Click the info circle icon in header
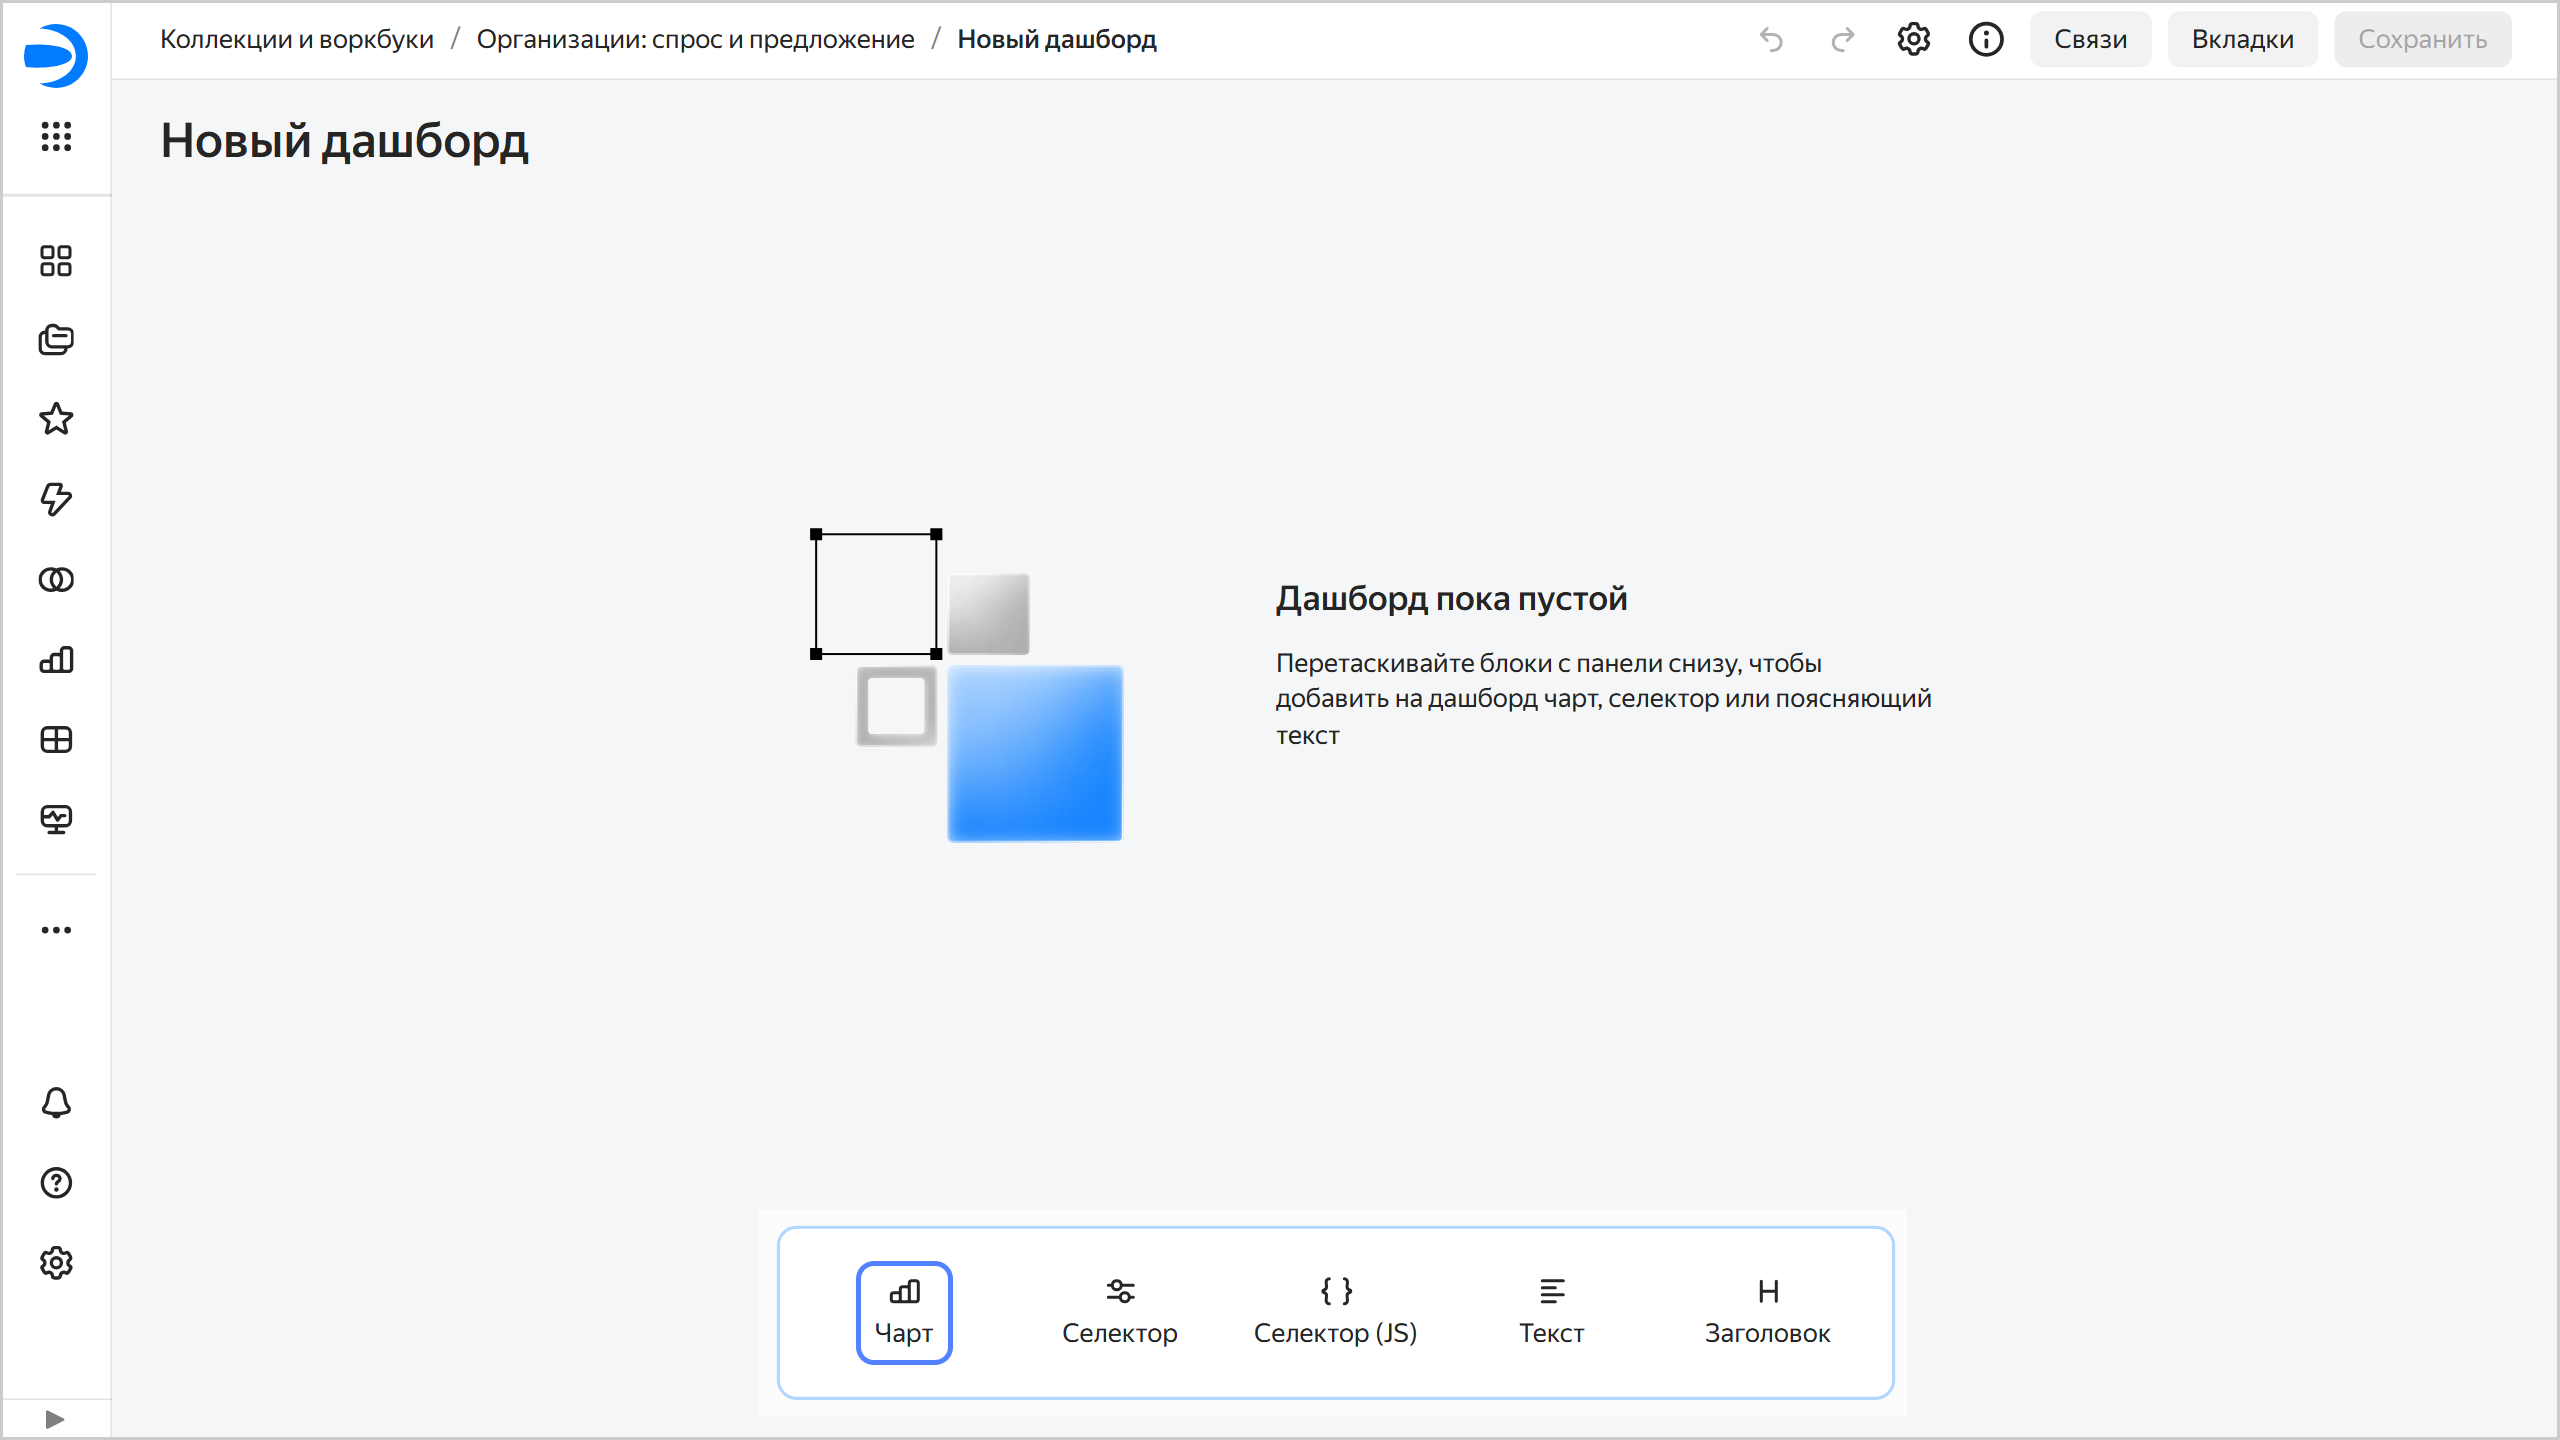The height and width of the screenshot is (1440, 2560). [x=1986, y=40]
